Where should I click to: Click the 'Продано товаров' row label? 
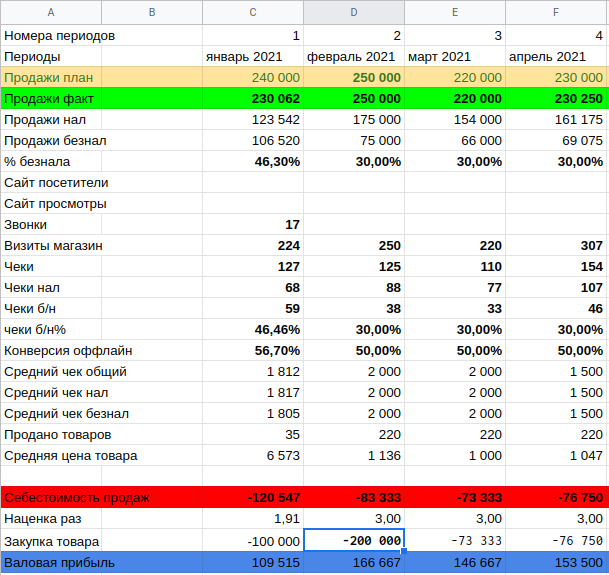click(57, 434)
